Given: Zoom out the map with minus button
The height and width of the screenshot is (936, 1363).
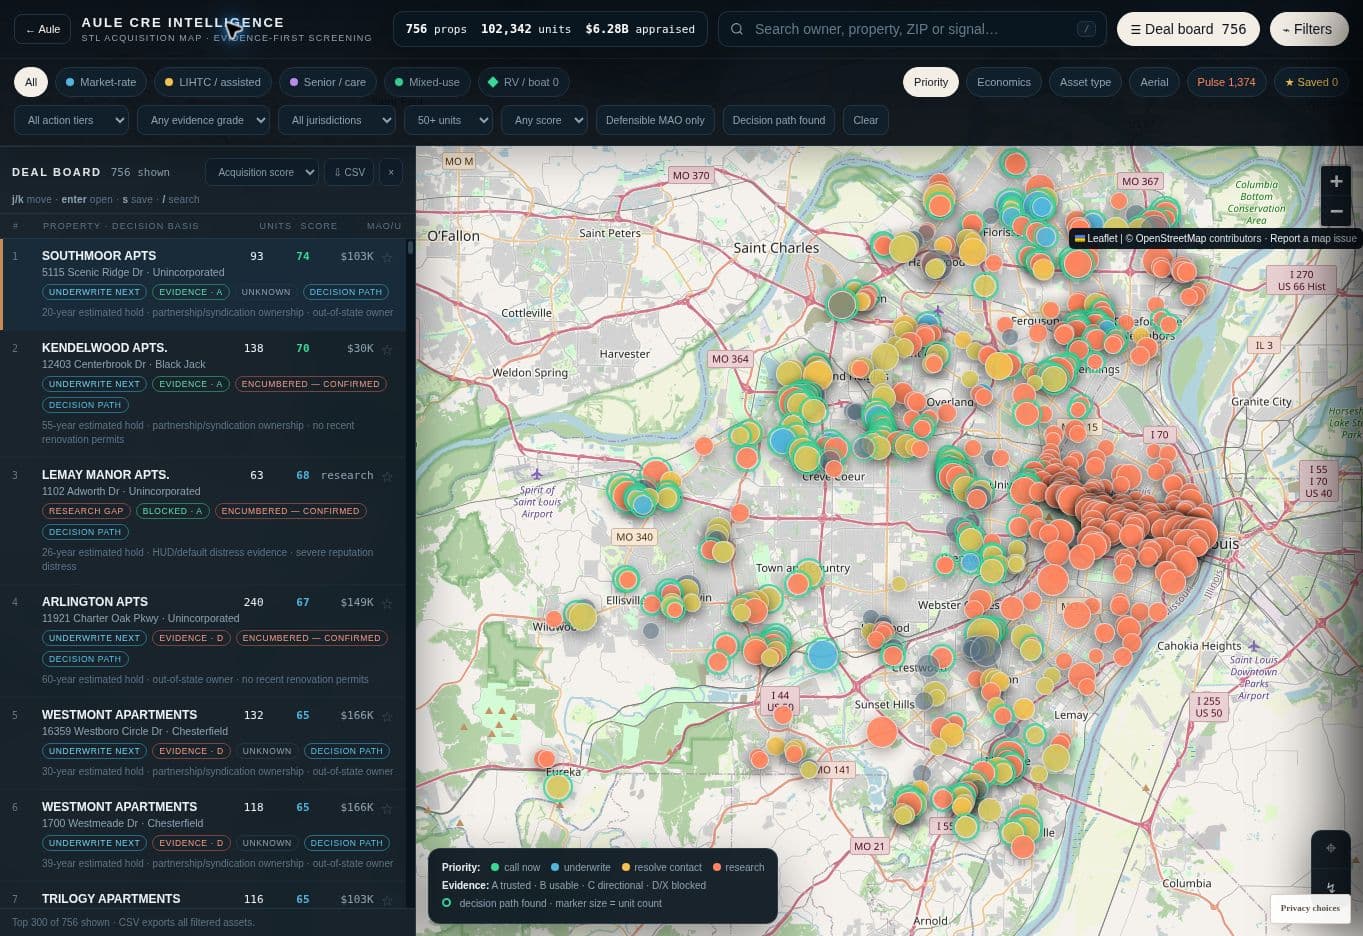Looking at the screenshot, I should click(x=1336, y=211).
